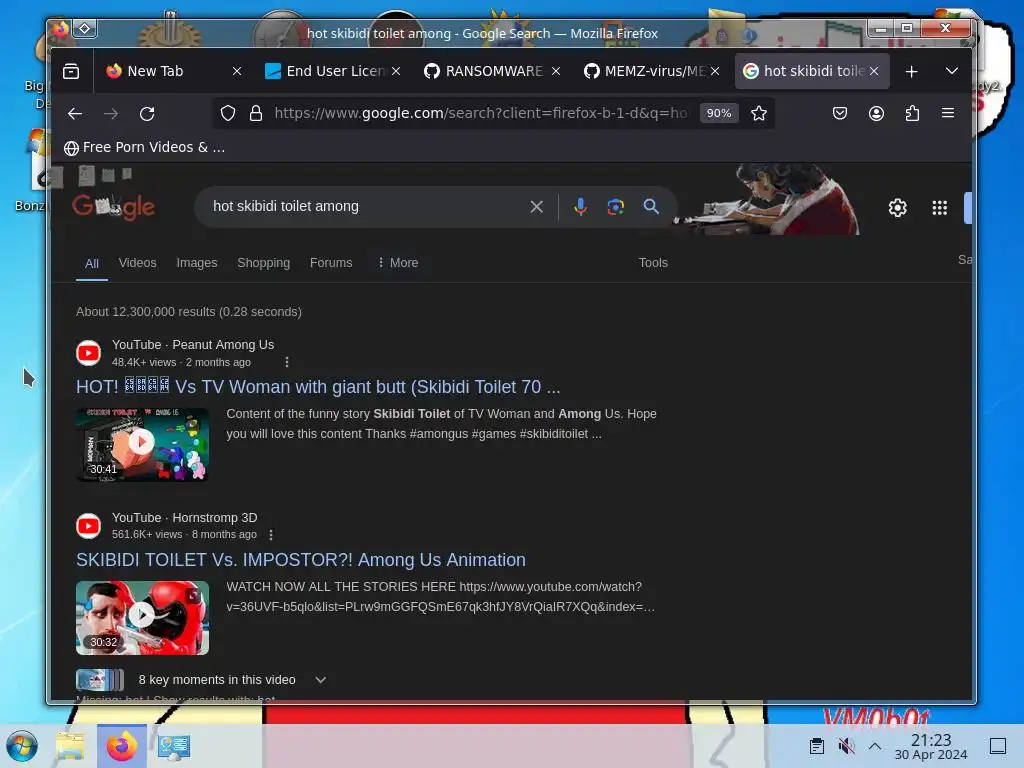Select the Videos search tab

pyautogui.click(x=137, y=263)
